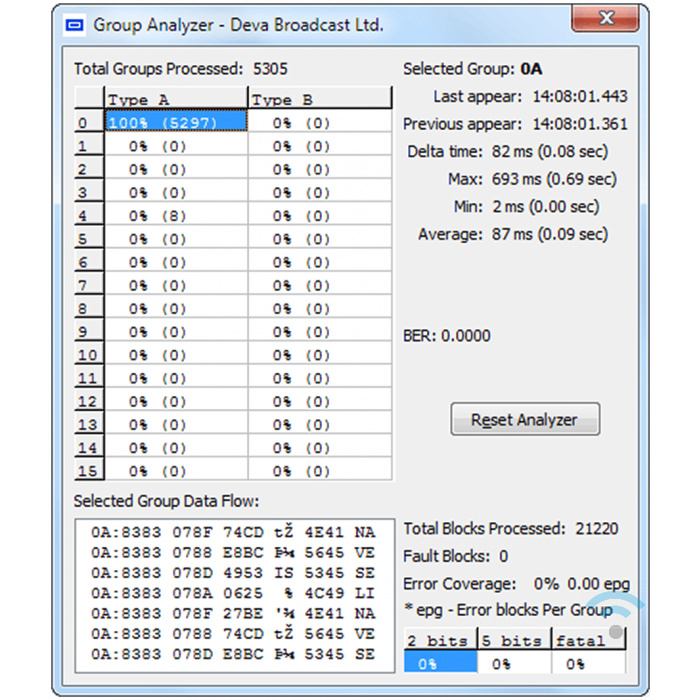Screen dimensions: 700x700
Task: Click Total Groups Processed value 5305
Action: 270,69
